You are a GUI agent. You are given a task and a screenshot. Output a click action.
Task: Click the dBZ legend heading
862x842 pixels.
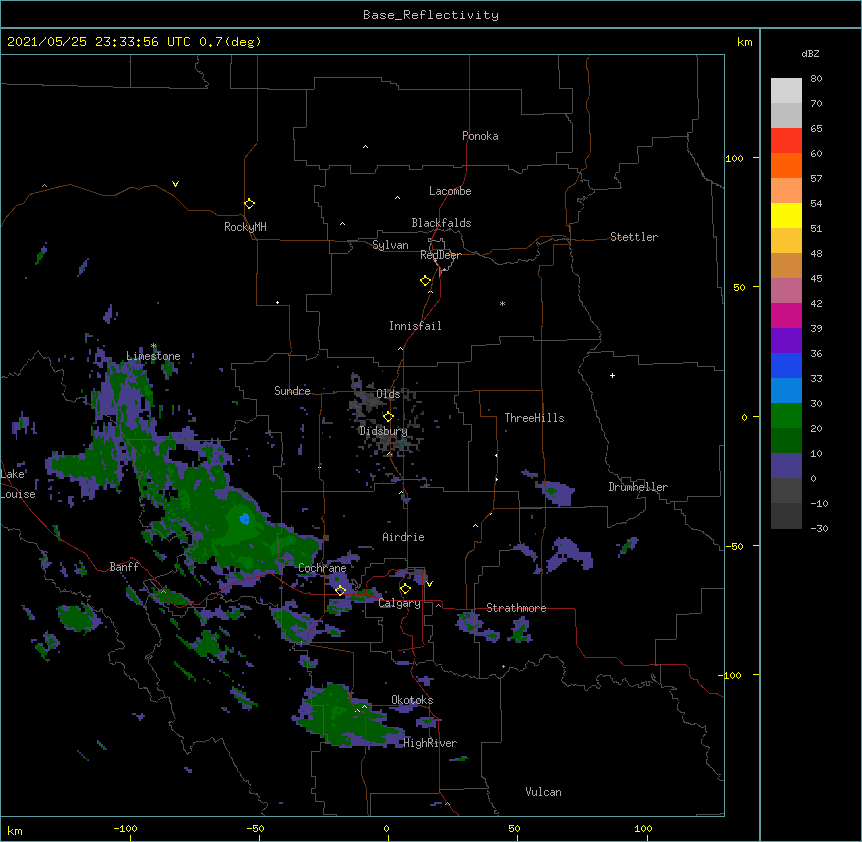pyautogui.click(x=810, y=53)
